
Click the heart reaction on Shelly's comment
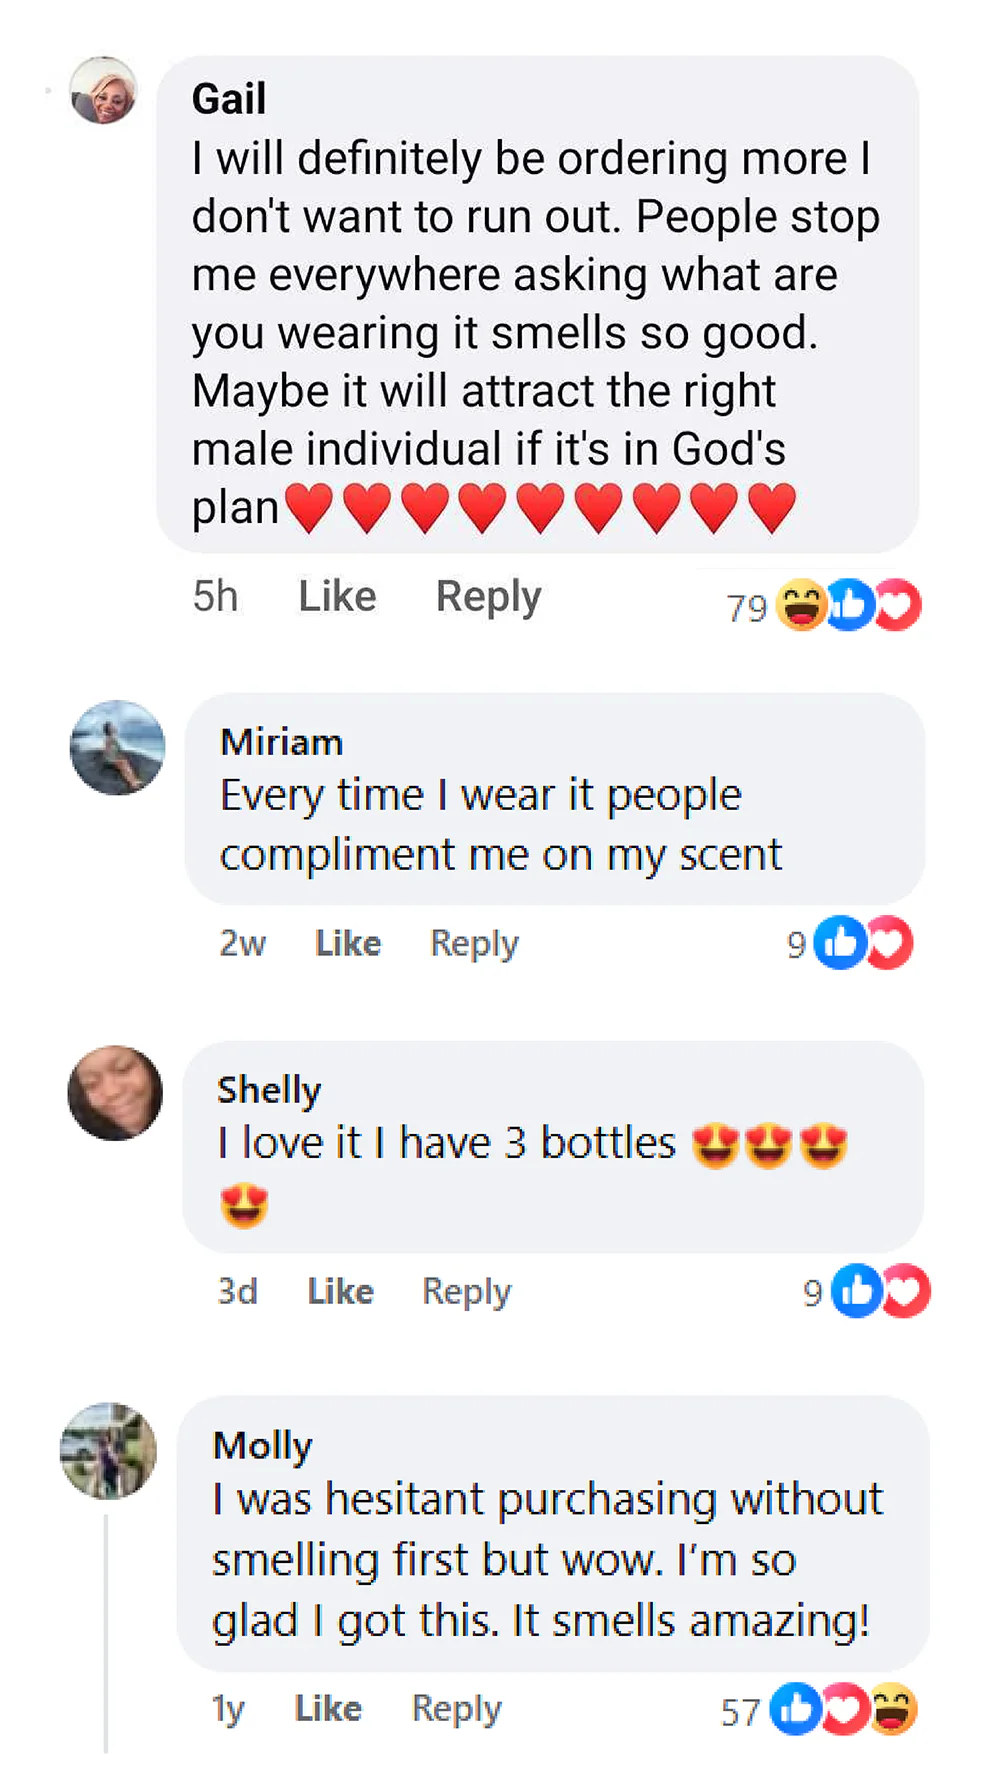pyautogui.click(x=905, y=1291)
